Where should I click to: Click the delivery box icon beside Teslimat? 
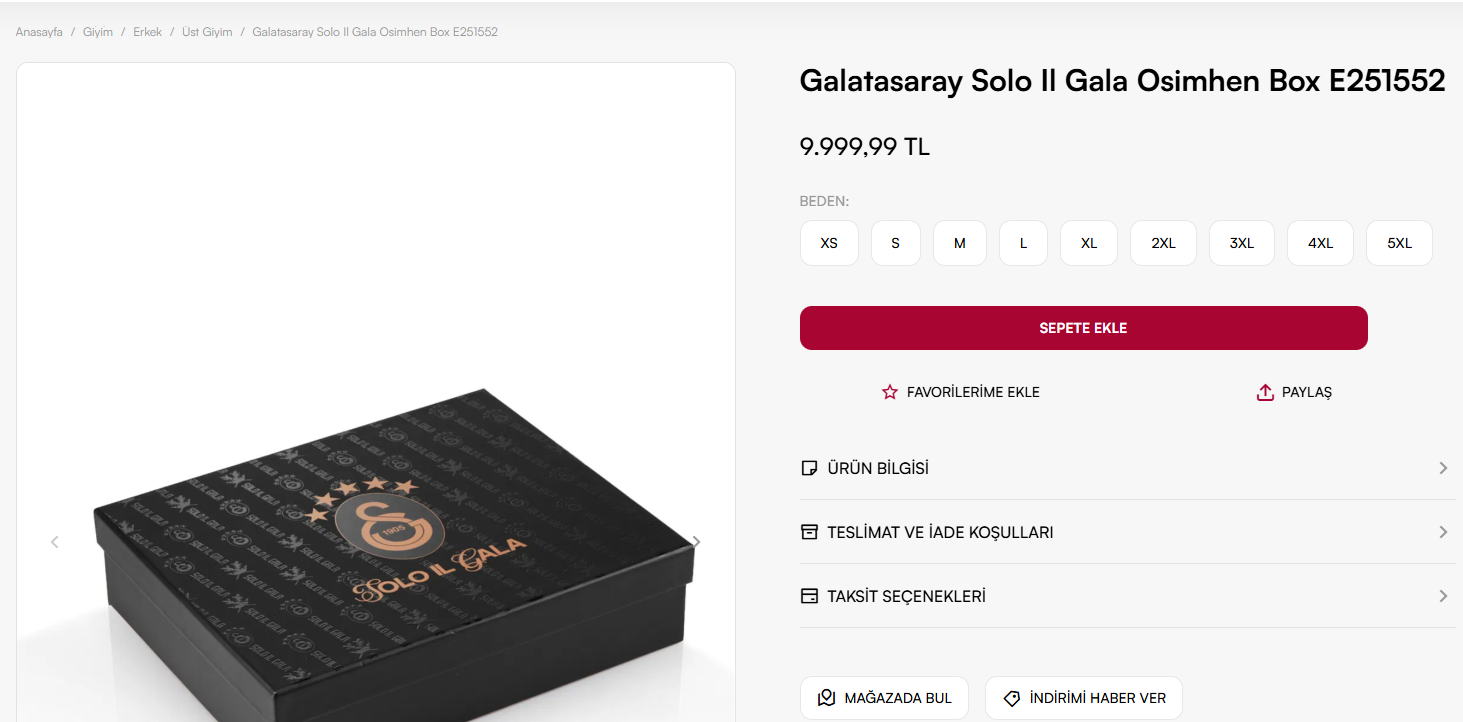pyautogui.click(x=809, y=532)
